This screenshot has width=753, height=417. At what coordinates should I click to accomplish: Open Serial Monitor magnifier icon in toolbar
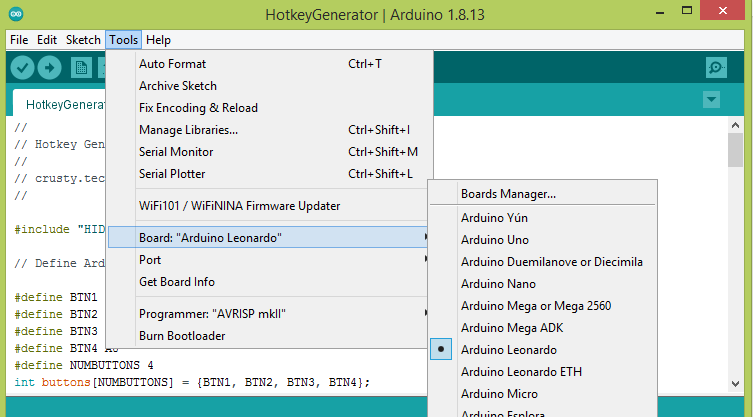716,68
